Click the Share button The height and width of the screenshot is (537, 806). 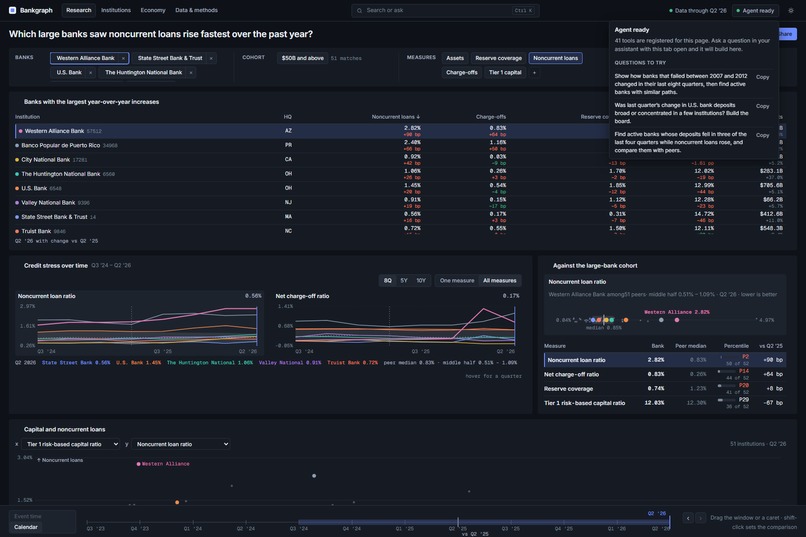786,34
